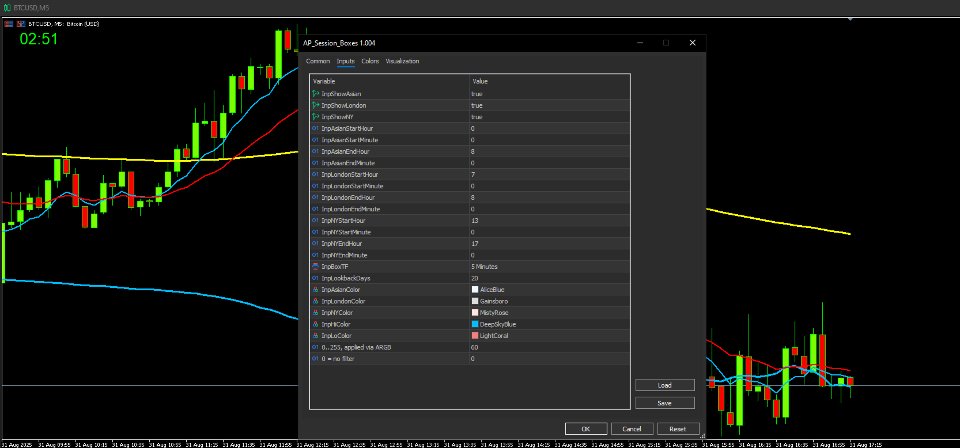Click the integer icon beside InpLondonEndHour
The image size is (960, 448).
[316, 198]
